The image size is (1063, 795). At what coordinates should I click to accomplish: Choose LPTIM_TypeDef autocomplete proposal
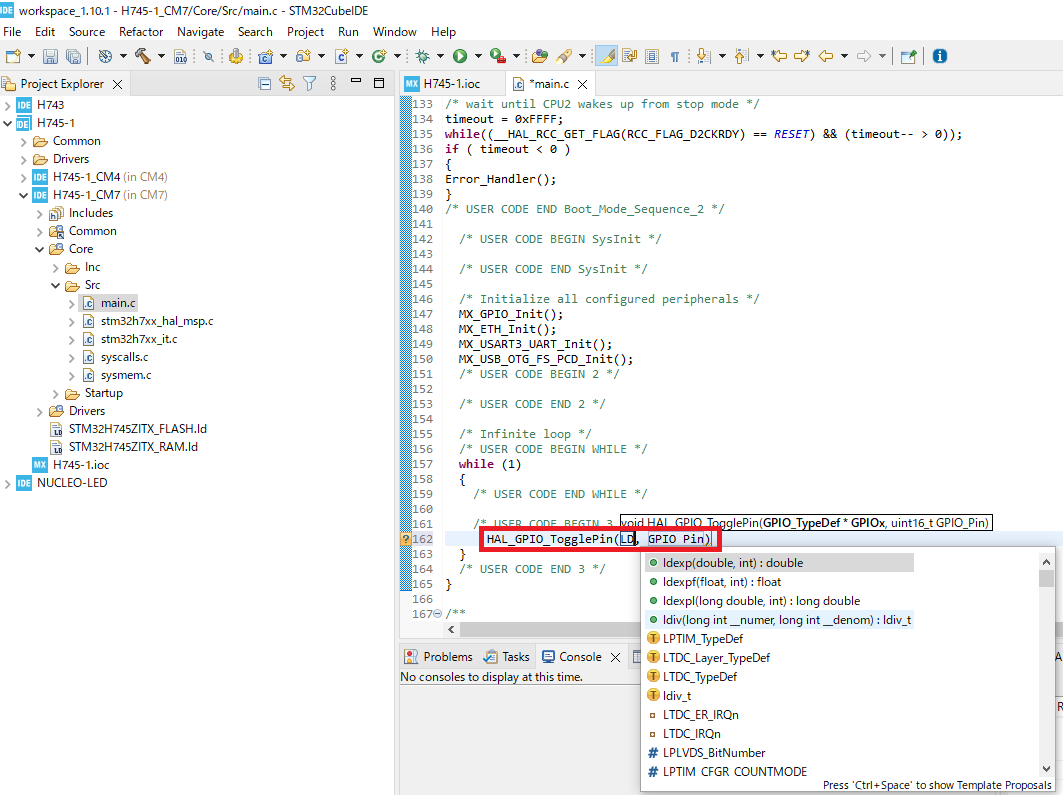tap(702, 638)
